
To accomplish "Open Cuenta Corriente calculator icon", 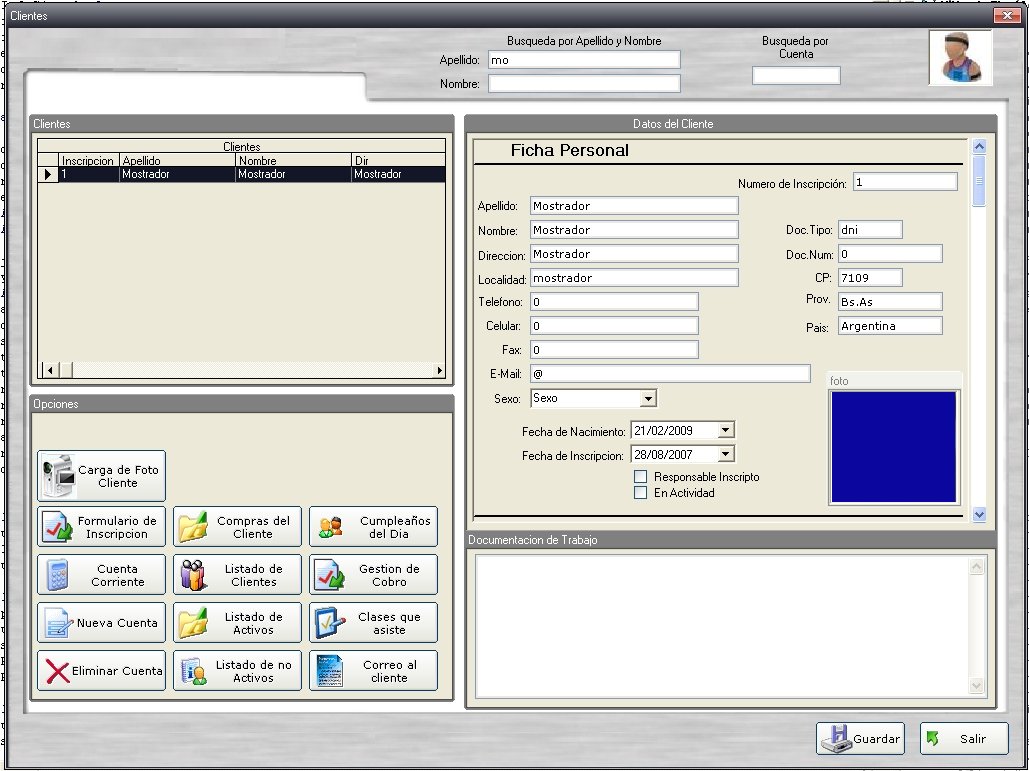I will pyautogui.click(x=56, y=574).
